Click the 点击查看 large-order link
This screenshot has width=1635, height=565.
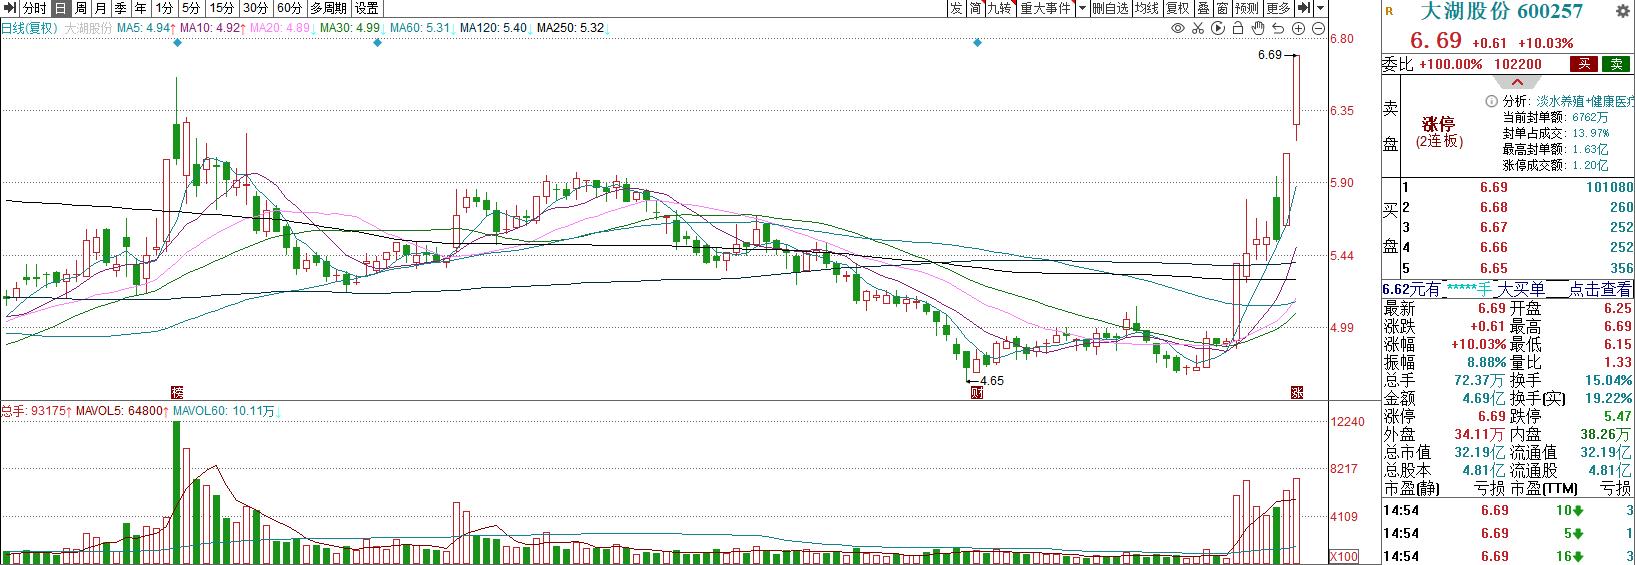(x=1601, y=289)
